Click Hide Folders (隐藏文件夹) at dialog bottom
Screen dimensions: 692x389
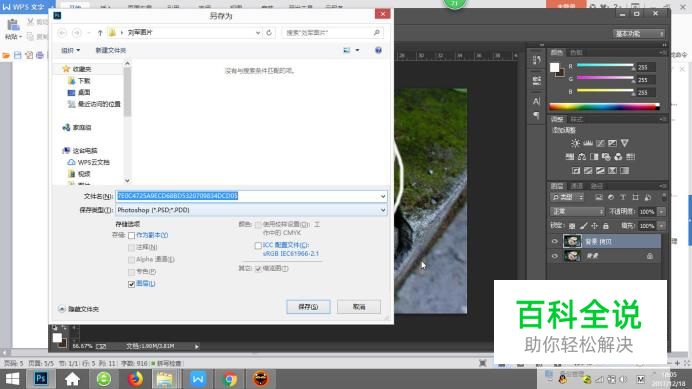[x=79, y=309]
